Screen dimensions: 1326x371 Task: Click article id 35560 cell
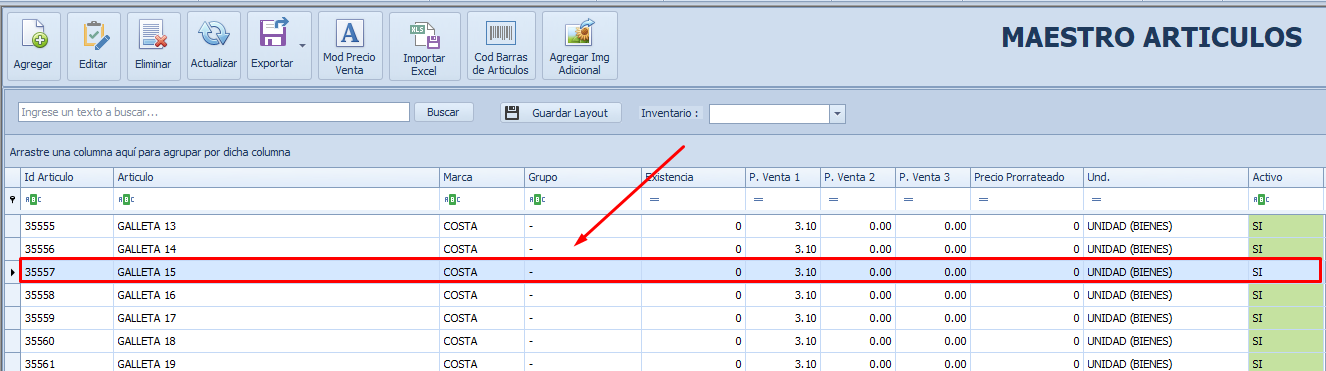(x=67, y=341)
